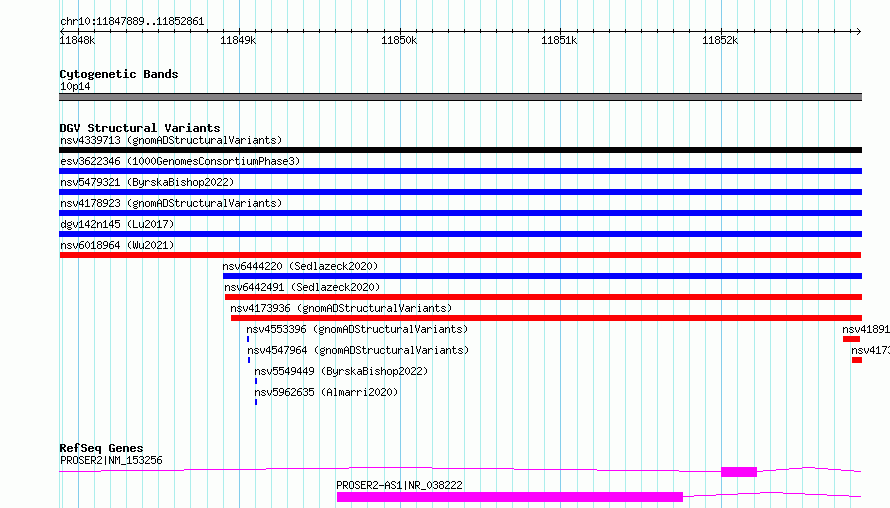Click the nsv4547964 variant label
Screen dimensions: 890x508
point(358,350)
